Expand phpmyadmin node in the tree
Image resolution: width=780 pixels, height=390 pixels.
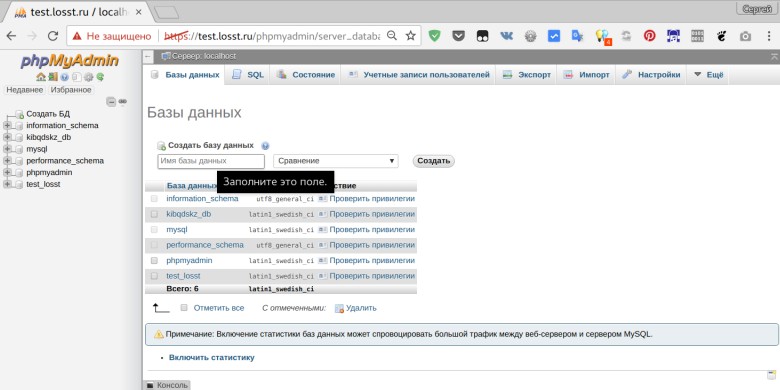click(7, 173)
